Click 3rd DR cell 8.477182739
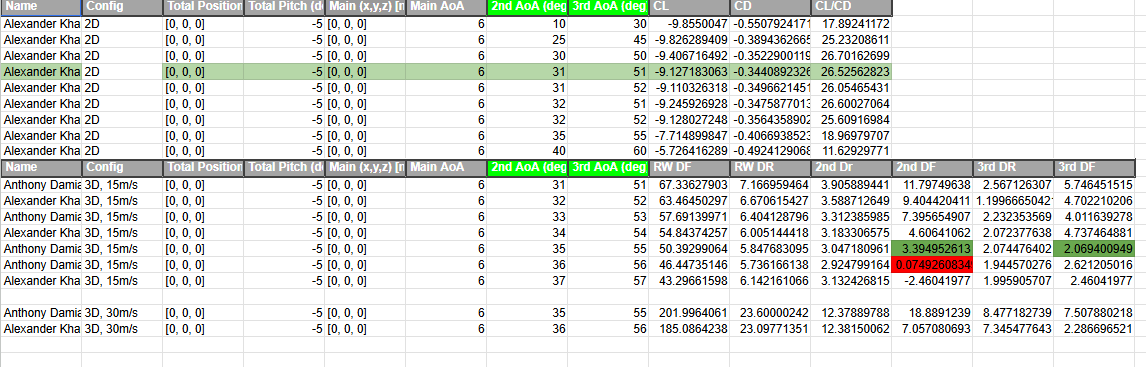 coord(1013,313)
